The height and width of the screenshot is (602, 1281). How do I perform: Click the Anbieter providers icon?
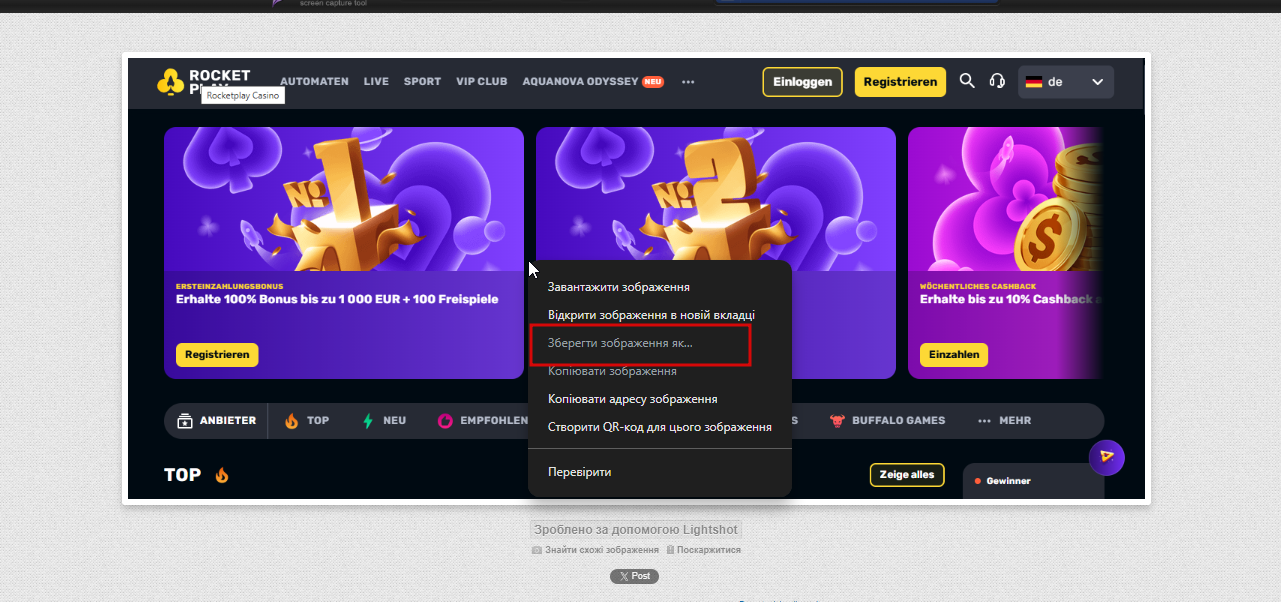point(185,421)
